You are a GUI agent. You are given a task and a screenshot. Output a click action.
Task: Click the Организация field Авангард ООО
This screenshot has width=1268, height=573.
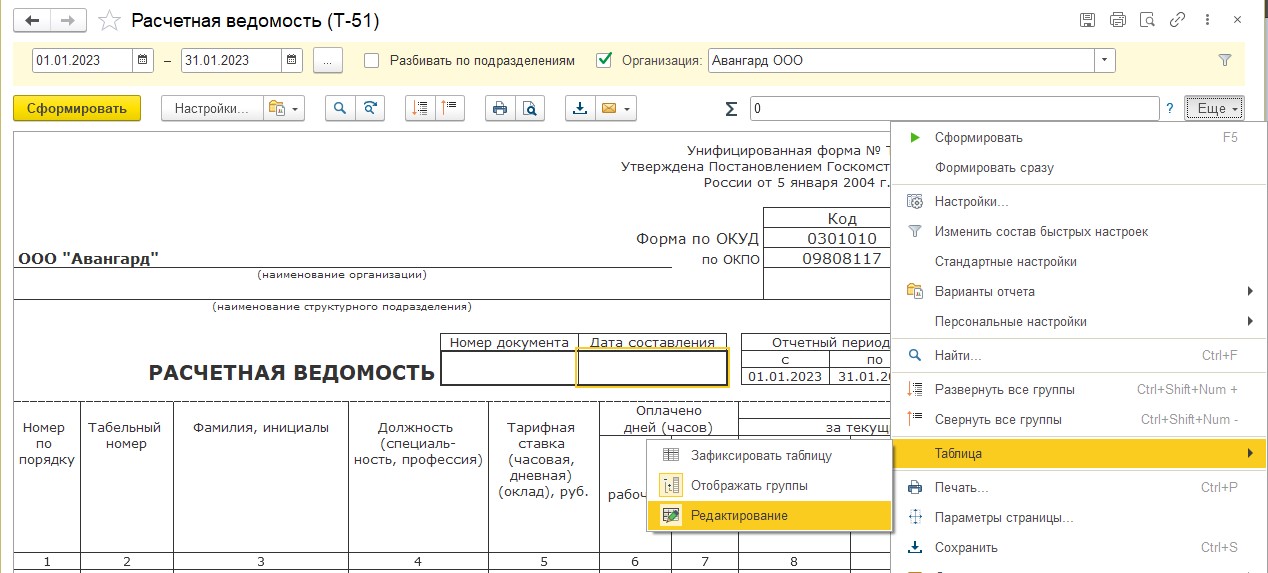coord(900,60)
